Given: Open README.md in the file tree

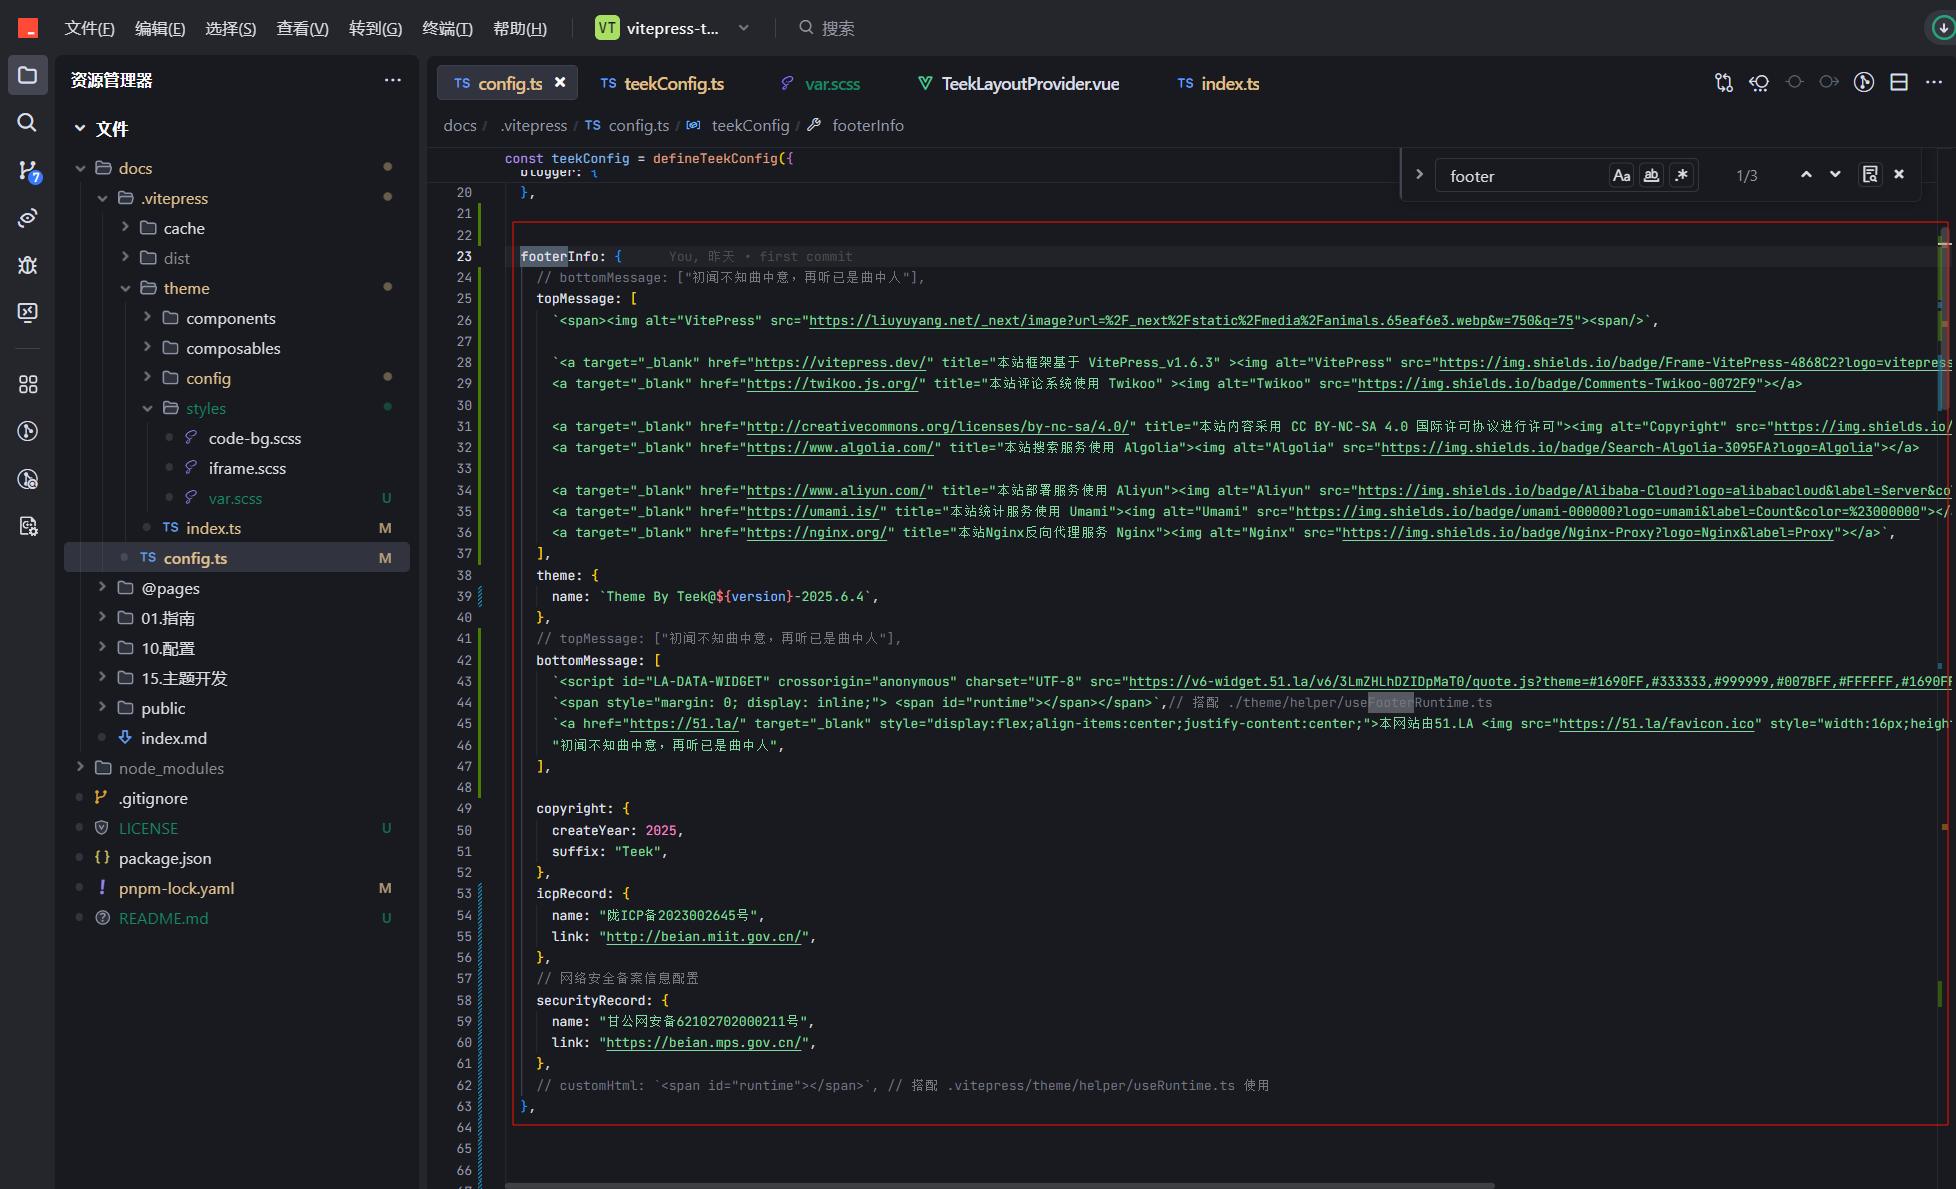Looking at the screenshot, I should coord(163,918).
